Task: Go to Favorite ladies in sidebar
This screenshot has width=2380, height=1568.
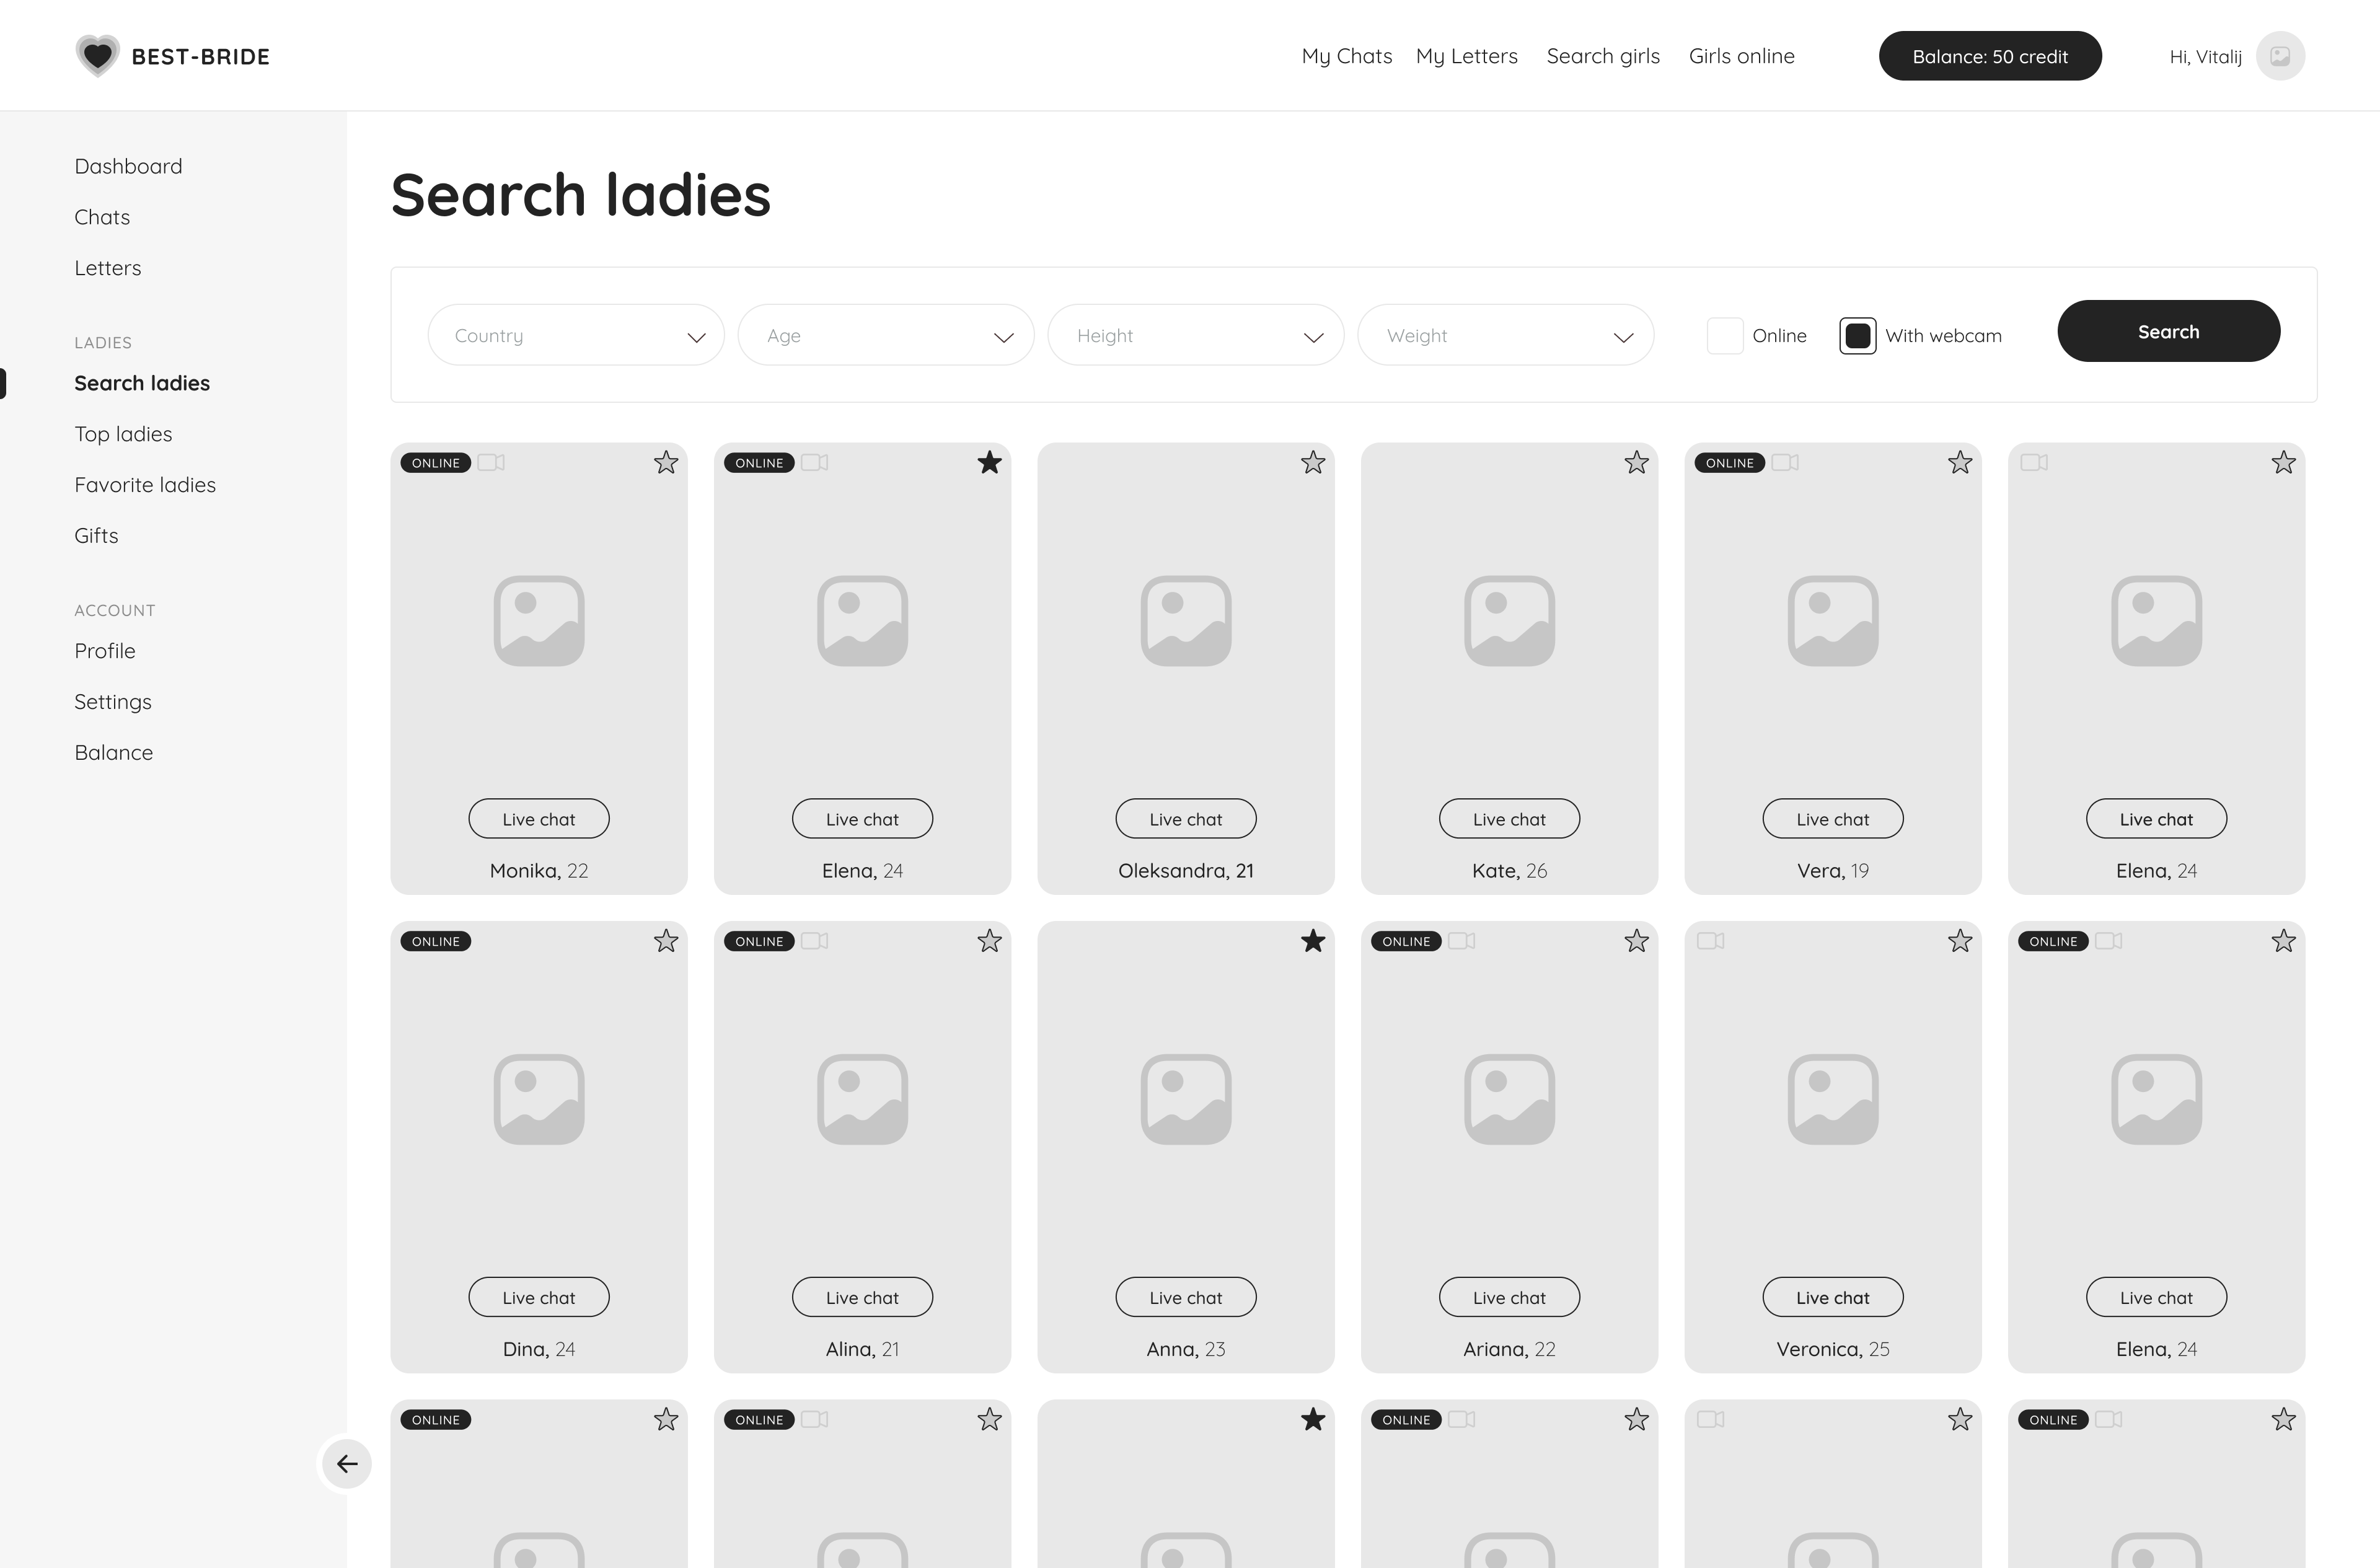Action: (145, 485)
